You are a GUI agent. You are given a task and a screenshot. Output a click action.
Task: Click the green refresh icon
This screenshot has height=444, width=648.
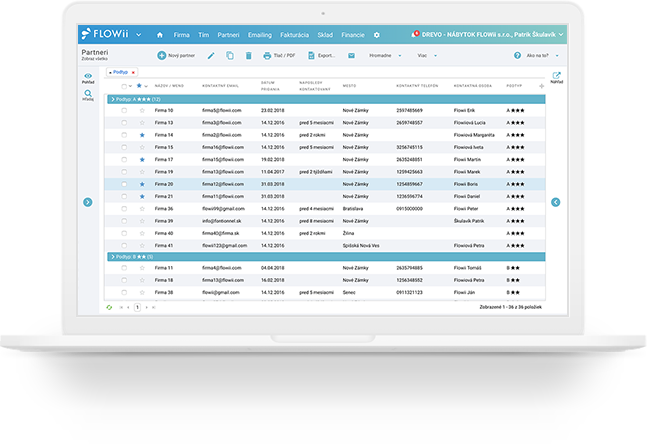tap(109, 307)
